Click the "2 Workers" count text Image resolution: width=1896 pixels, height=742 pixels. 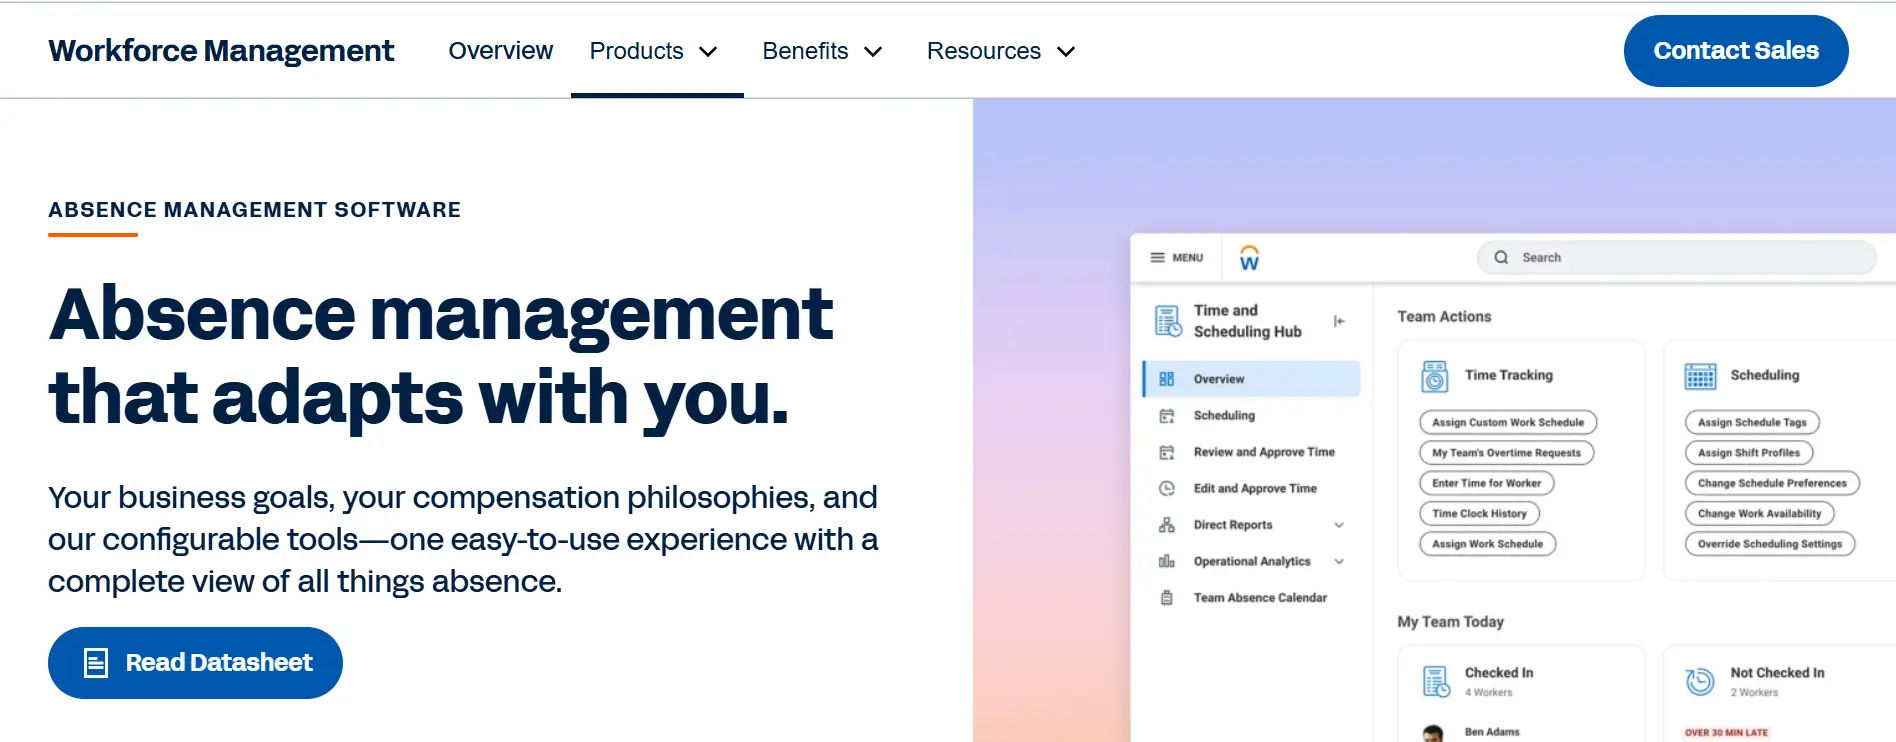1755,693
